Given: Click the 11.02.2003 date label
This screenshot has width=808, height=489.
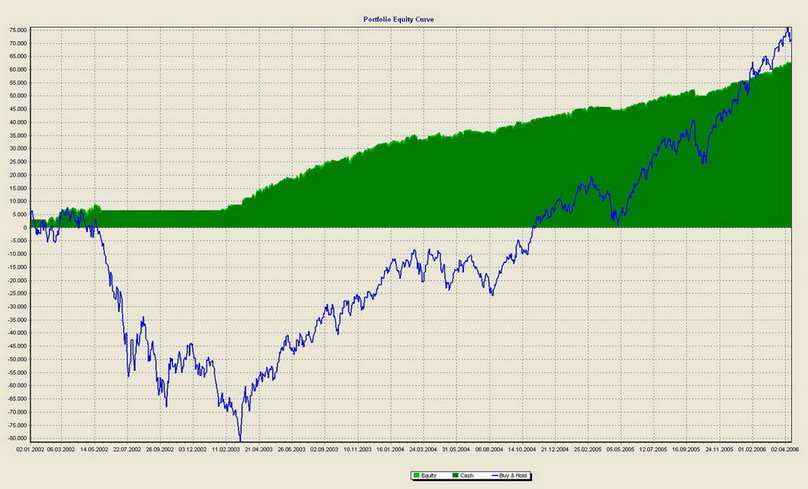Looking at the screenshot, I should [x=226, y=449].
